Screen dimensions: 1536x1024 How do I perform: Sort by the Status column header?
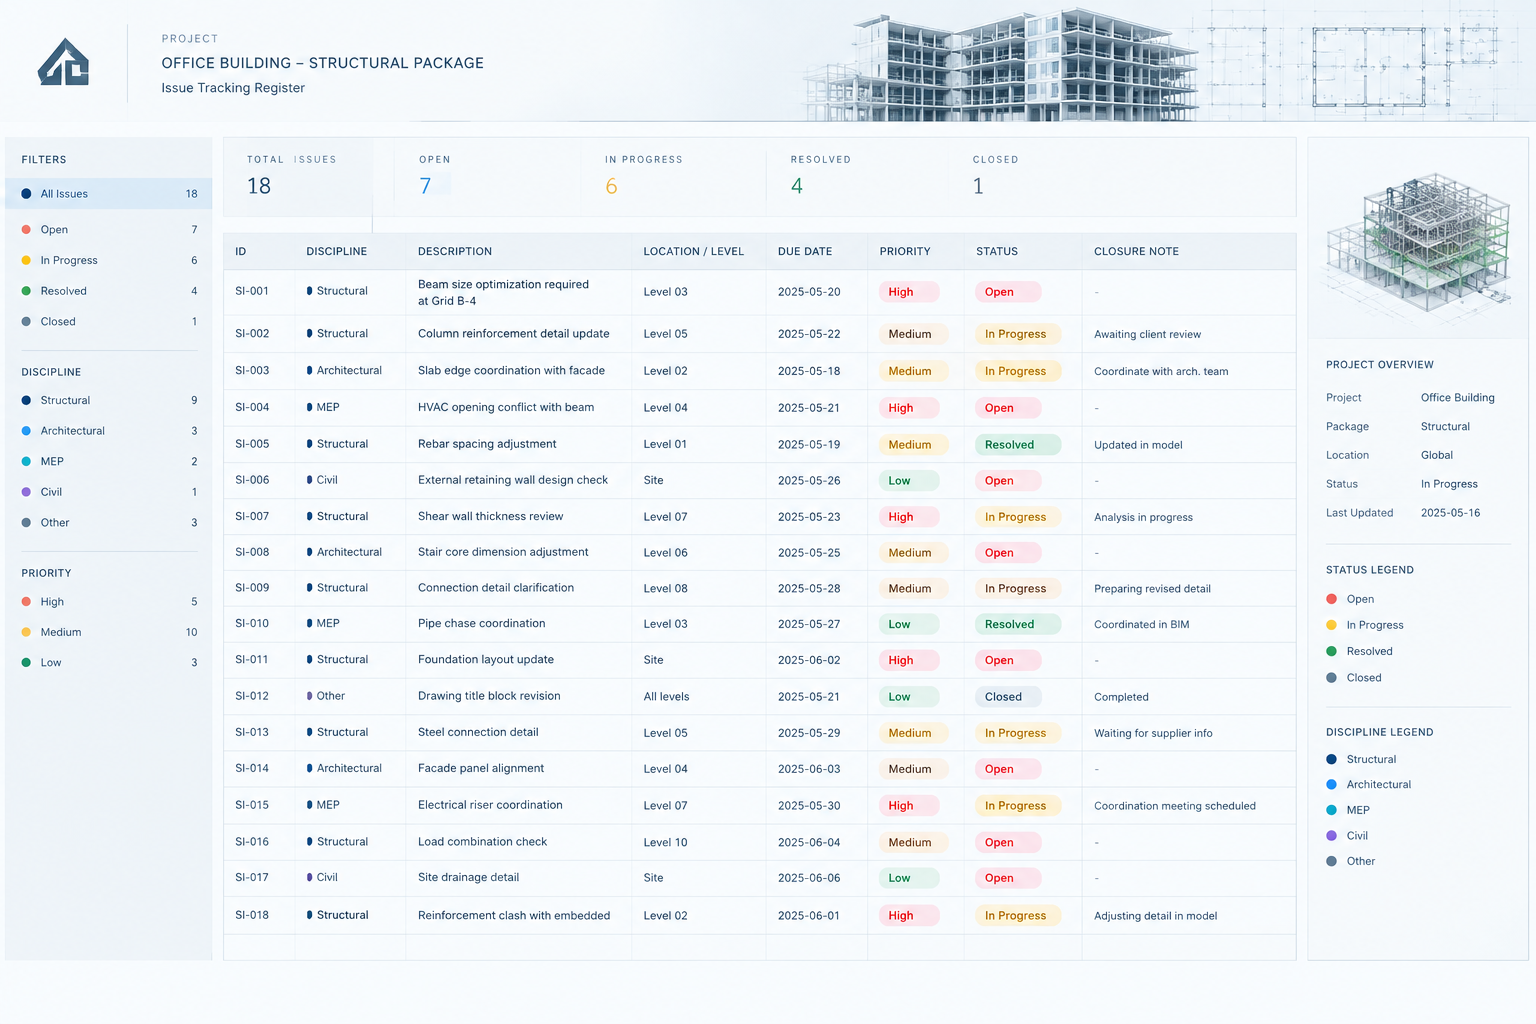997,252
